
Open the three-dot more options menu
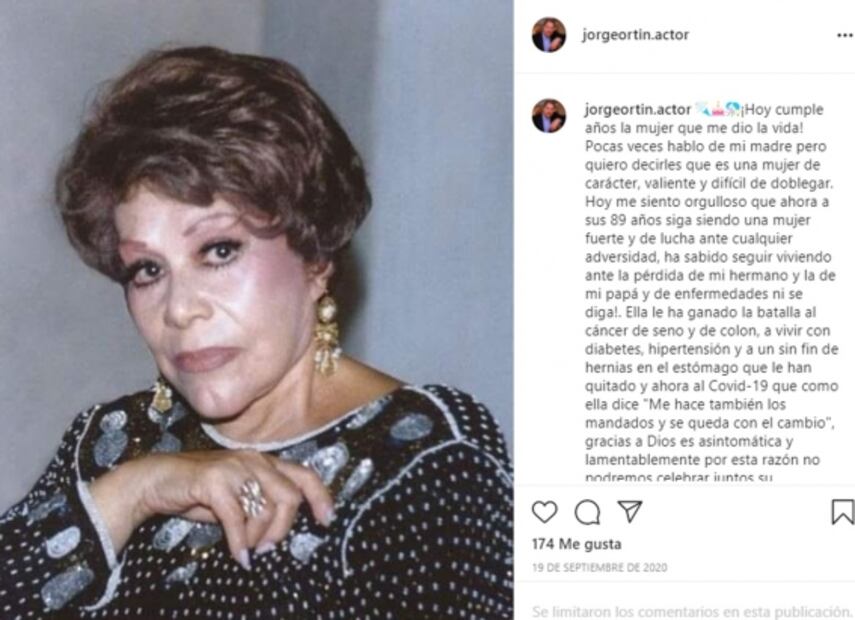pyautogui.click(x=845, y=35)
